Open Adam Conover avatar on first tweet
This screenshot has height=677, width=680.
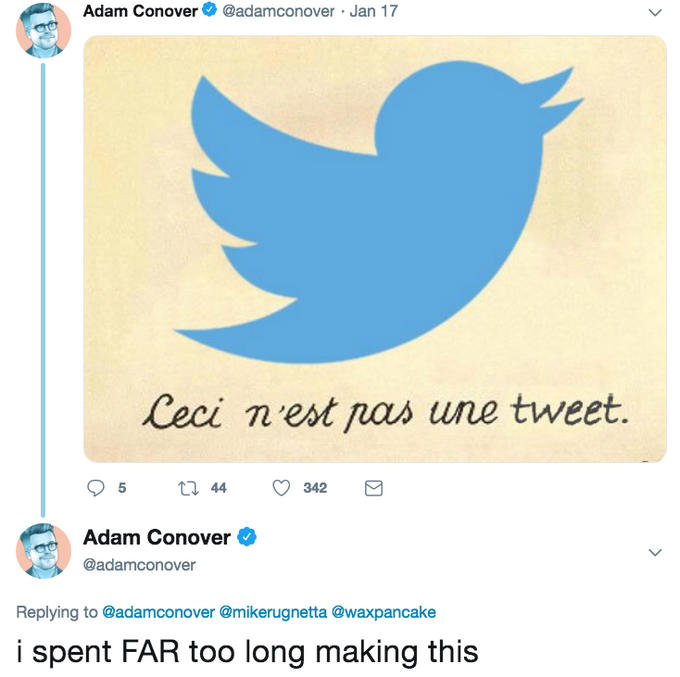pos(43,30)
